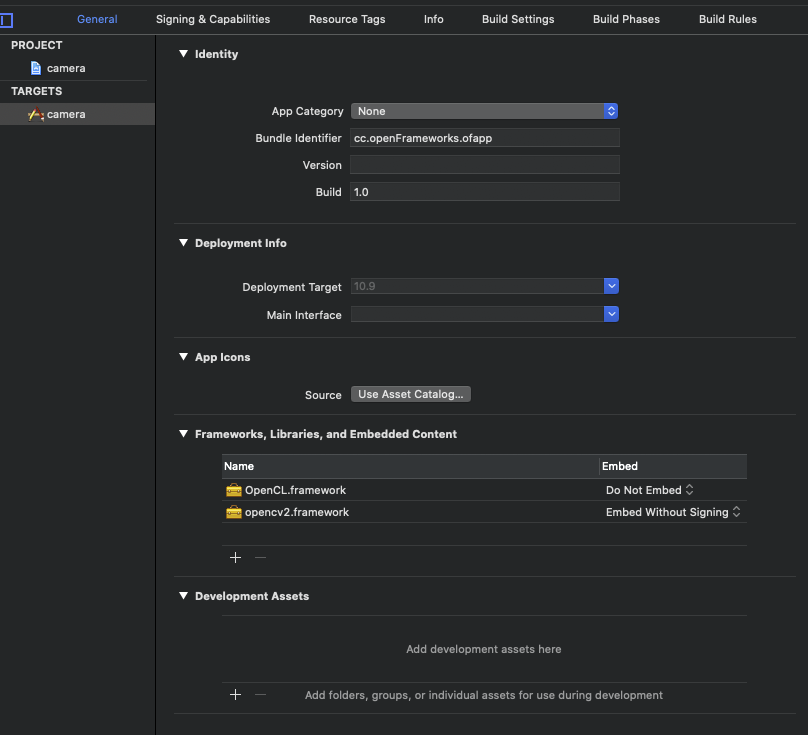Add a development asset with plus icon
Screen dimensions: 808x735
(x=236, y=695)
